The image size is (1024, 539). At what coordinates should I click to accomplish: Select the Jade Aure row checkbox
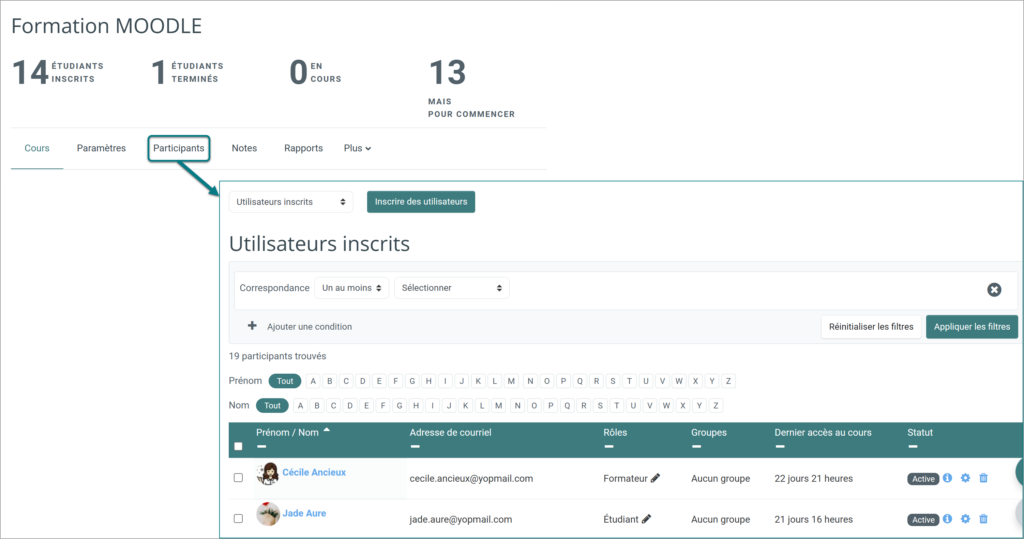238,518
